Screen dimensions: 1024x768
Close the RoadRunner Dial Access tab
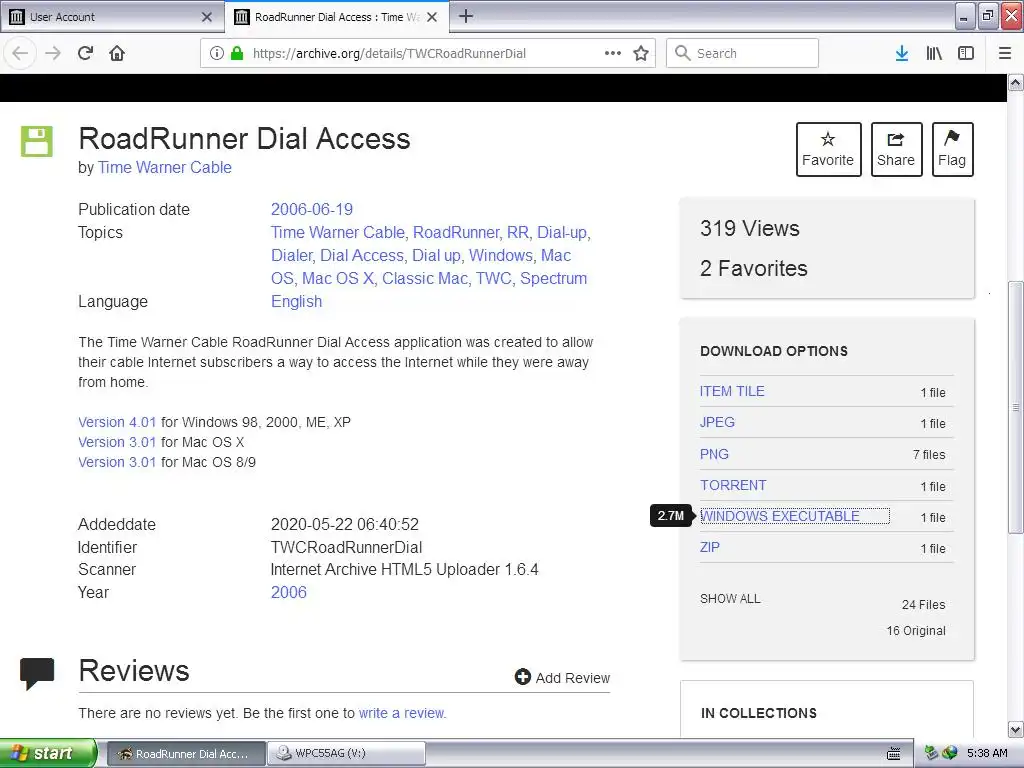point(432,17)
